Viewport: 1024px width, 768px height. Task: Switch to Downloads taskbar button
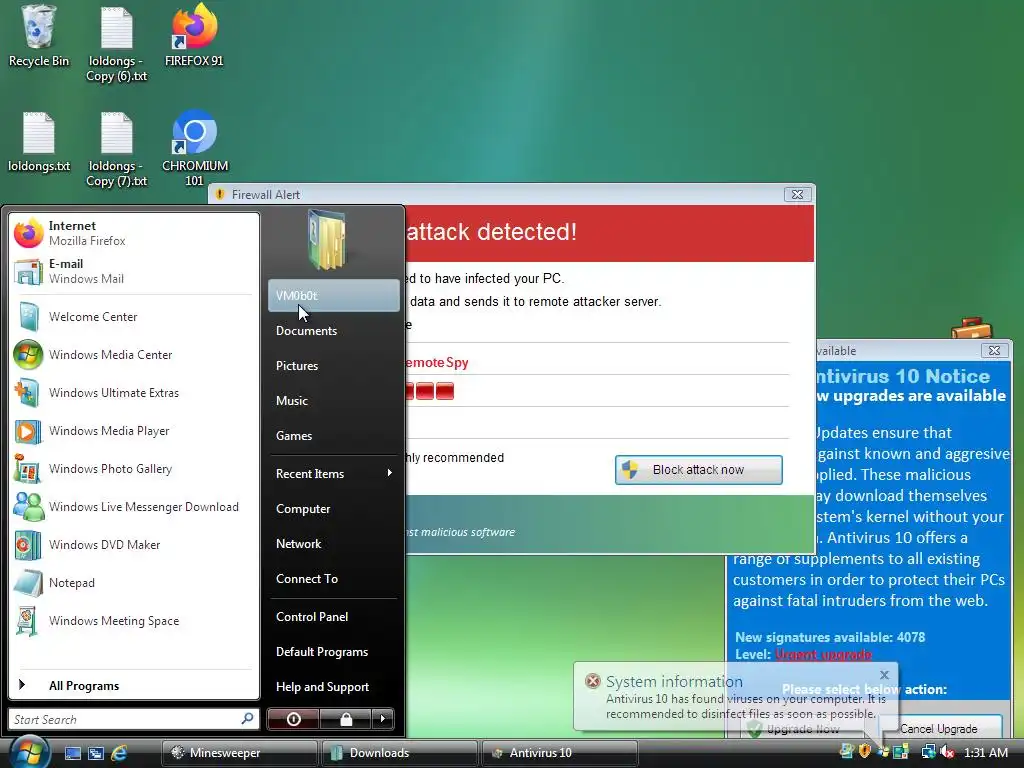(x=399, y=753)
